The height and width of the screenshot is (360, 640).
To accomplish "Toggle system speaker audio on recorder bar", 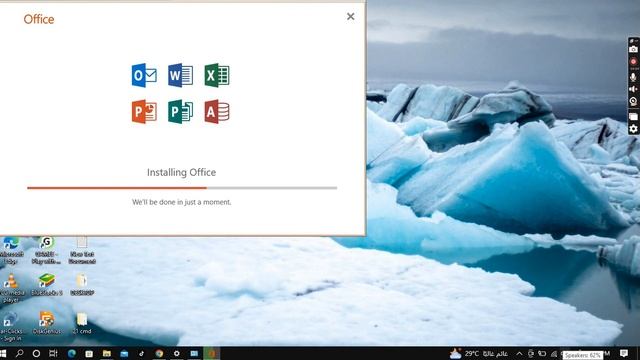I will click(x=633, y=89).
